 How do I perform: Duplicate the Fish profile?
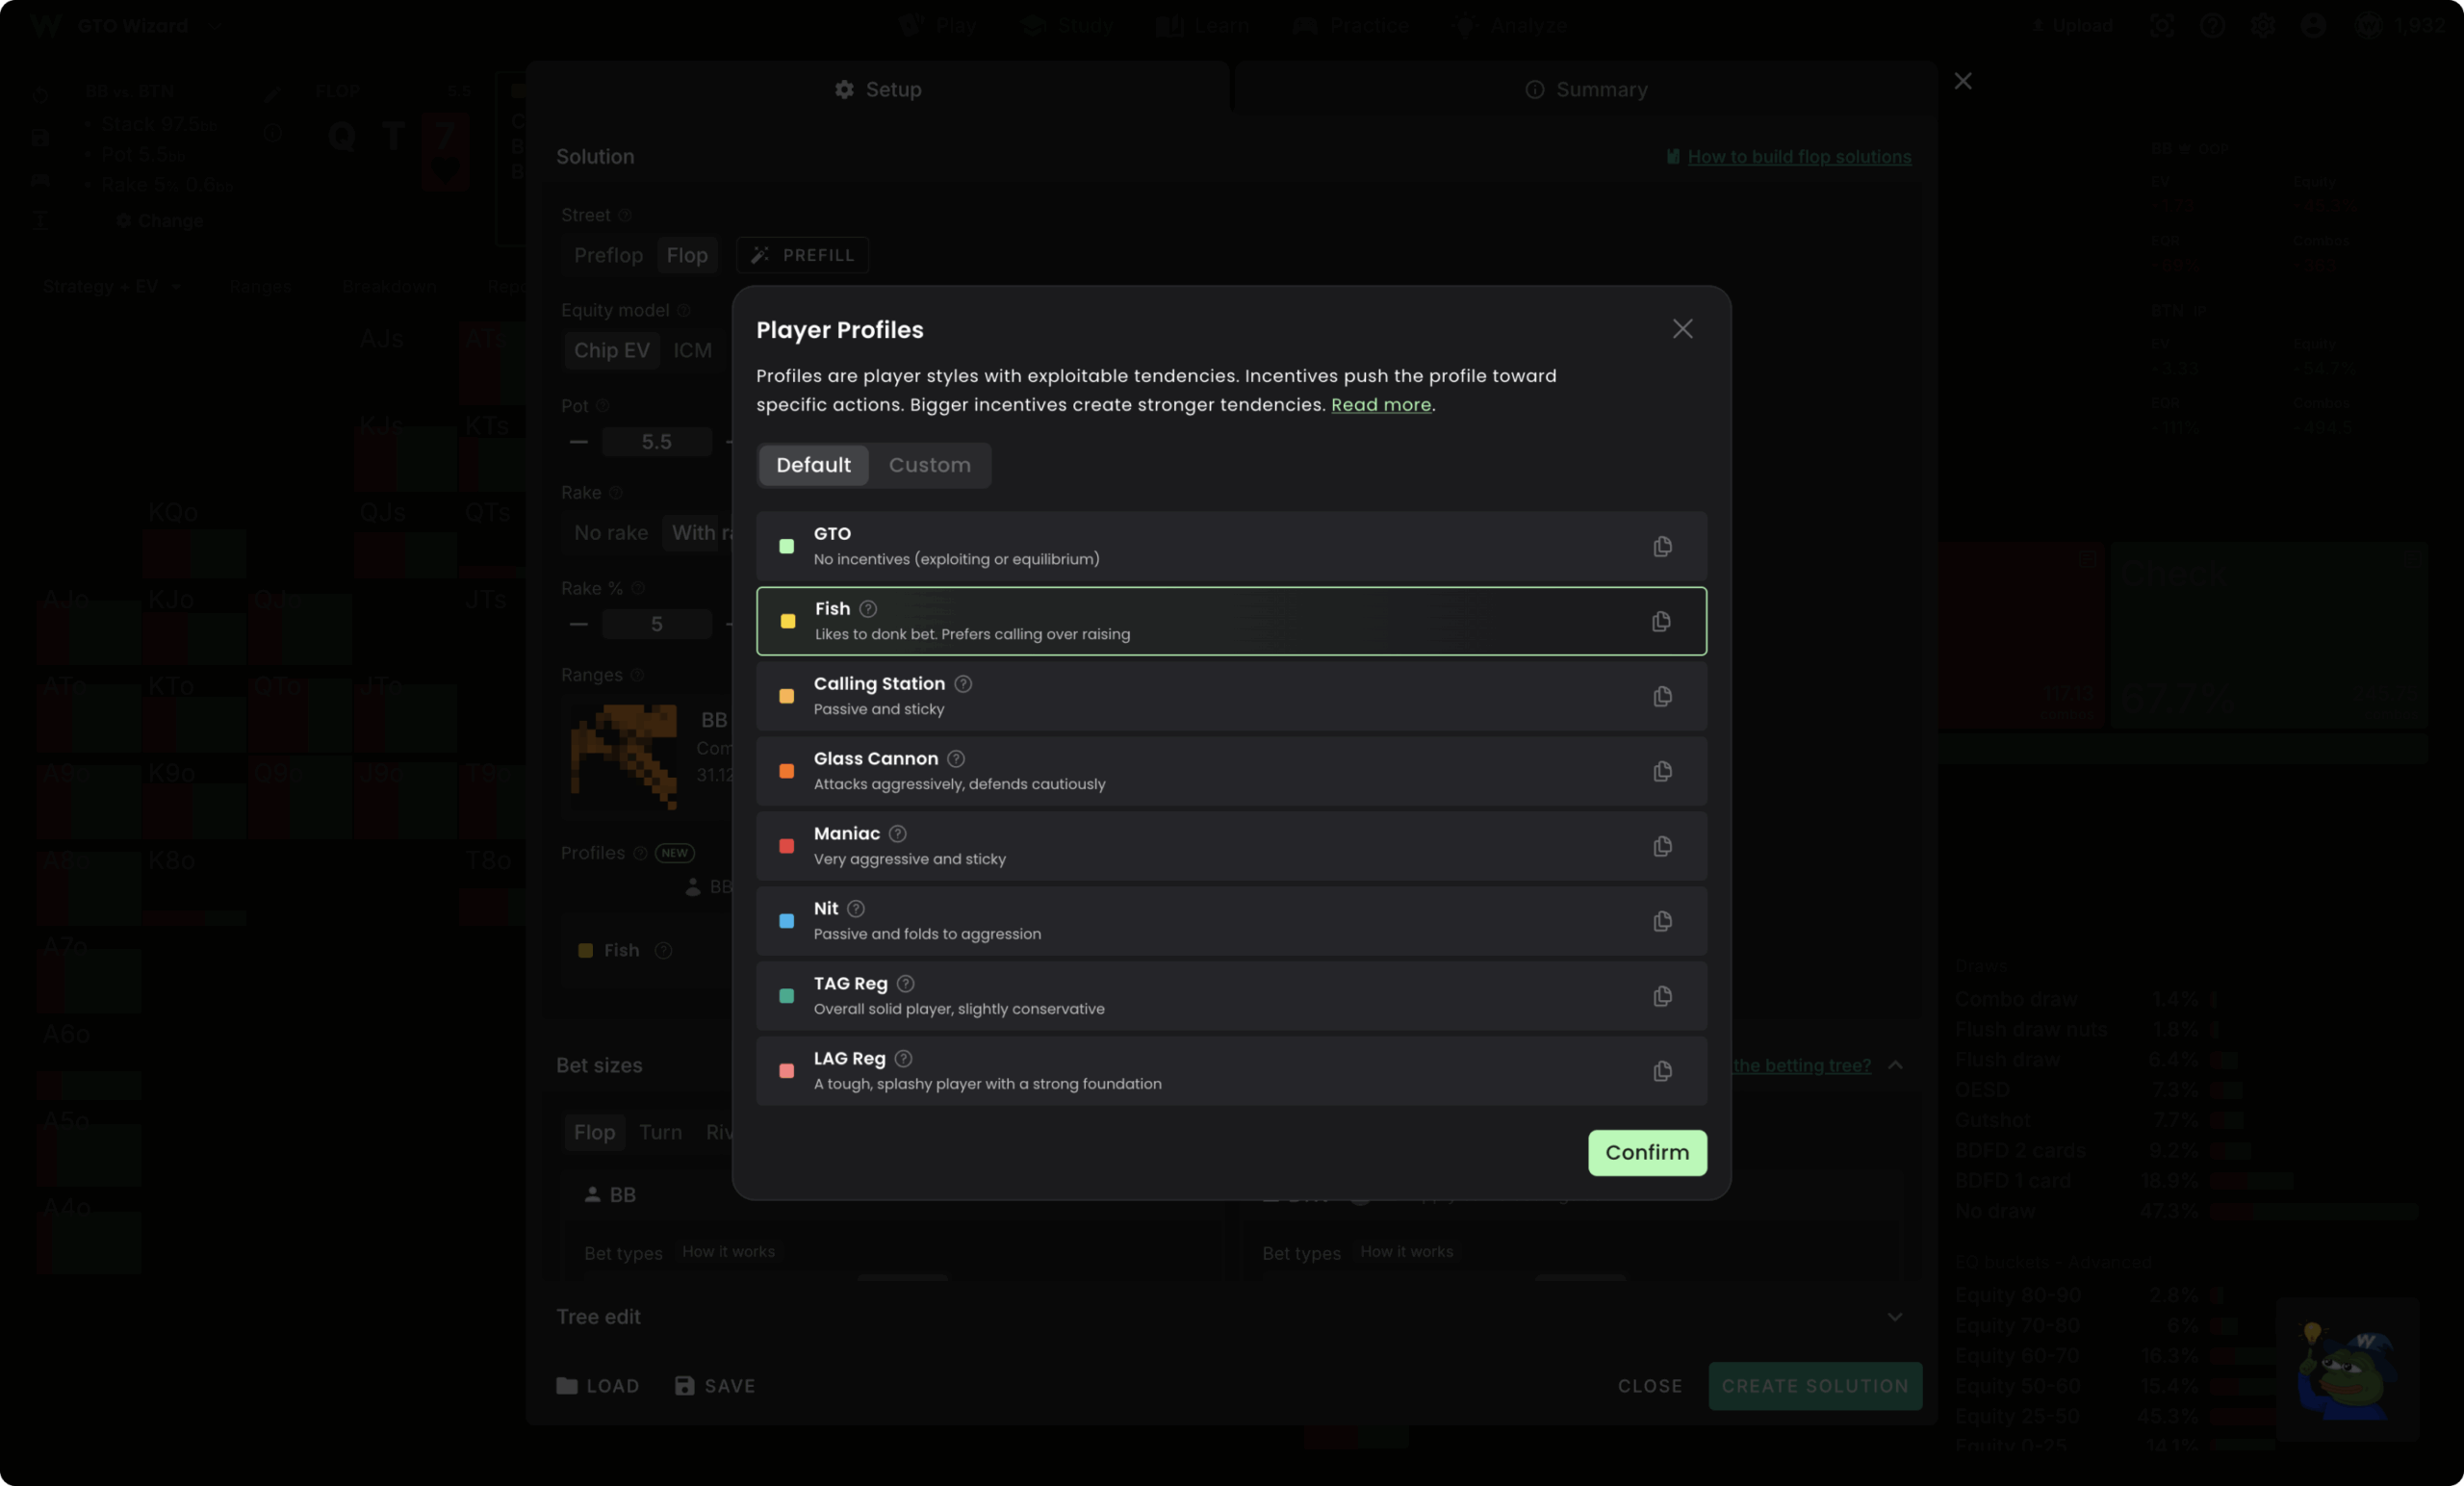(x=1661, y=621)
